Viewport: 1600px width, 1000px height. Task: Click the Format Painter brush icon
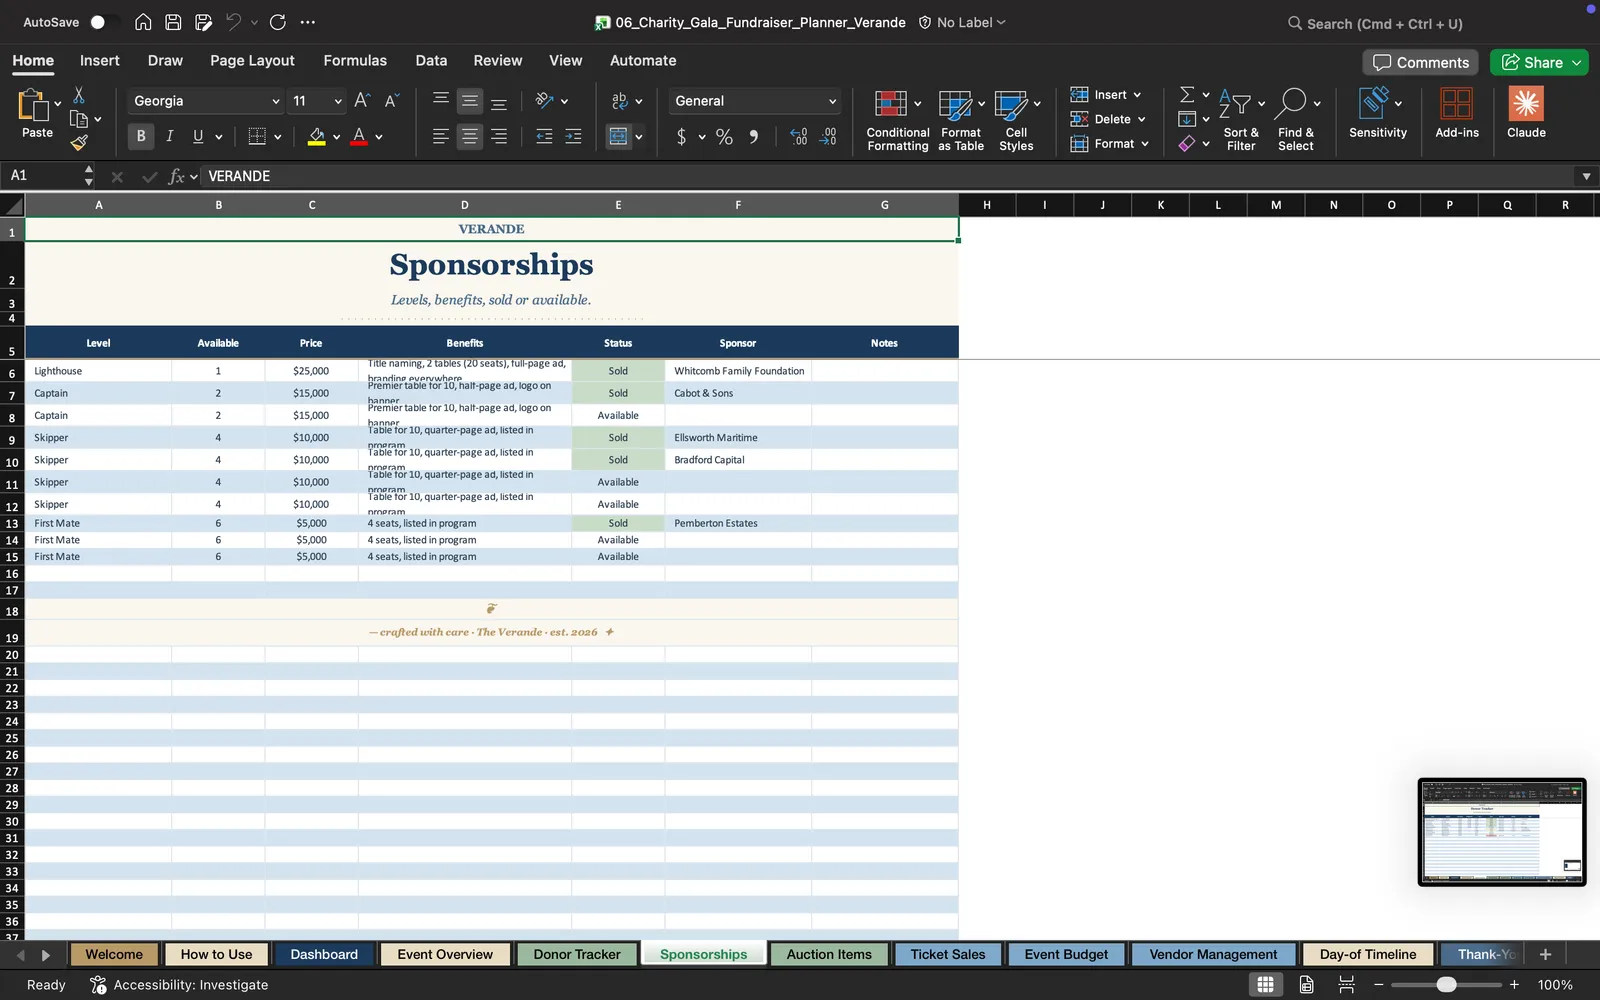(x=79, y=143)
